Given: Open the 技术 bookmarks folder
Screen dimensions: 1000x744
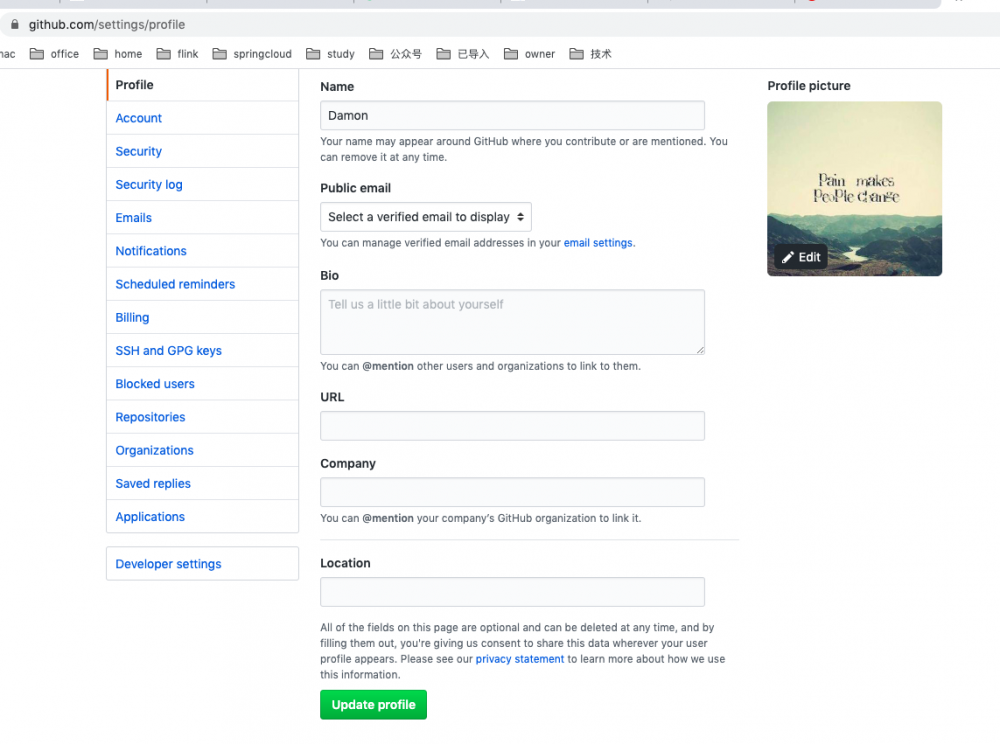Looking at the screenshot, I should (x=591, y=54).
